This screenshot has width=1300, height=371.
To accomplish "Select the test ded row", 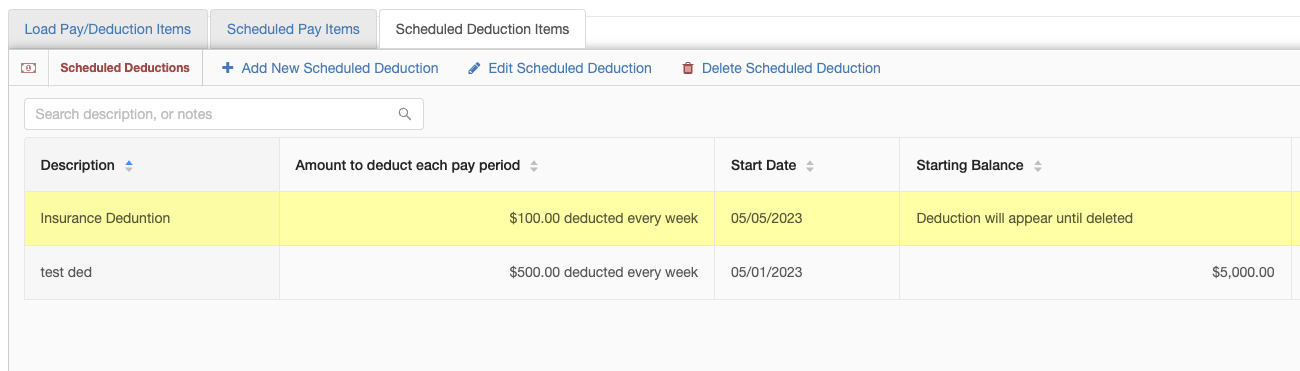I will [660, 272].
